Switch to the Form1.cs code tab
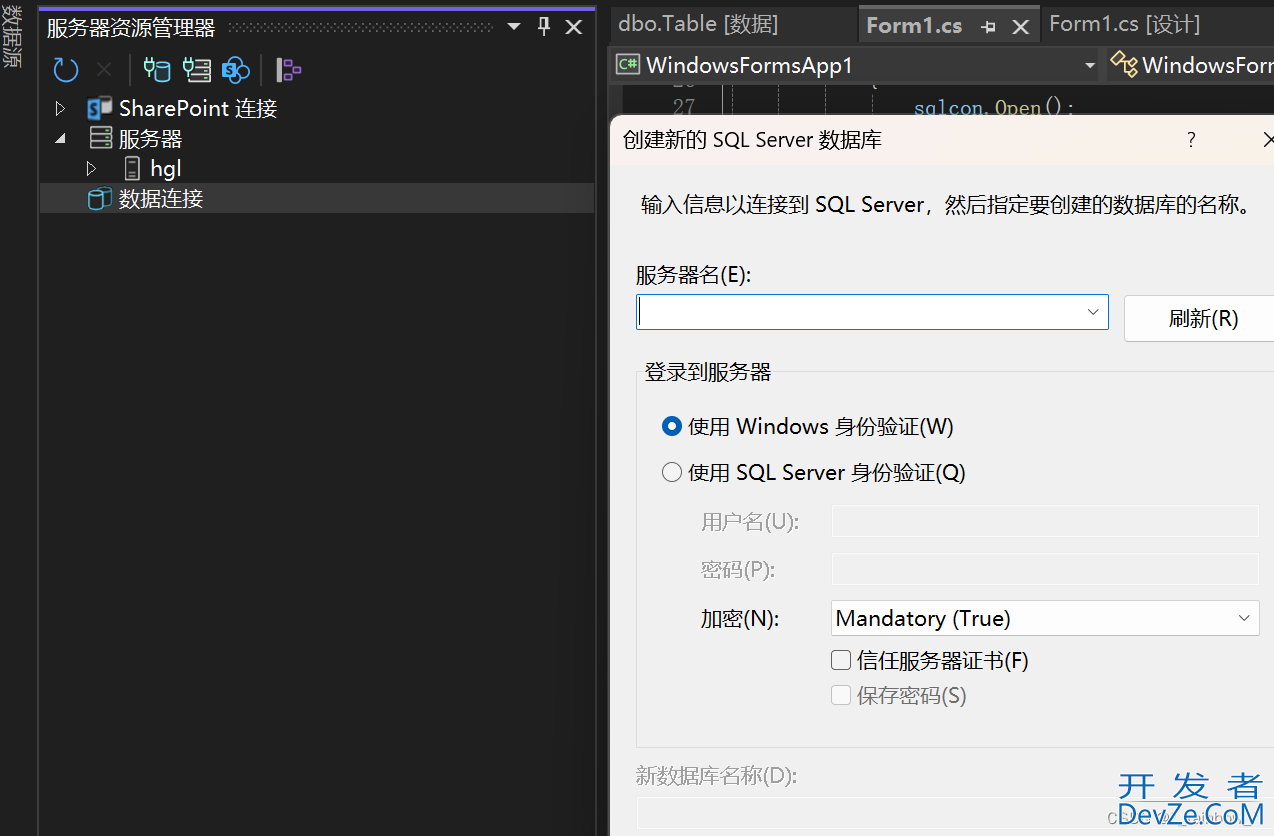 pos(914,26)
